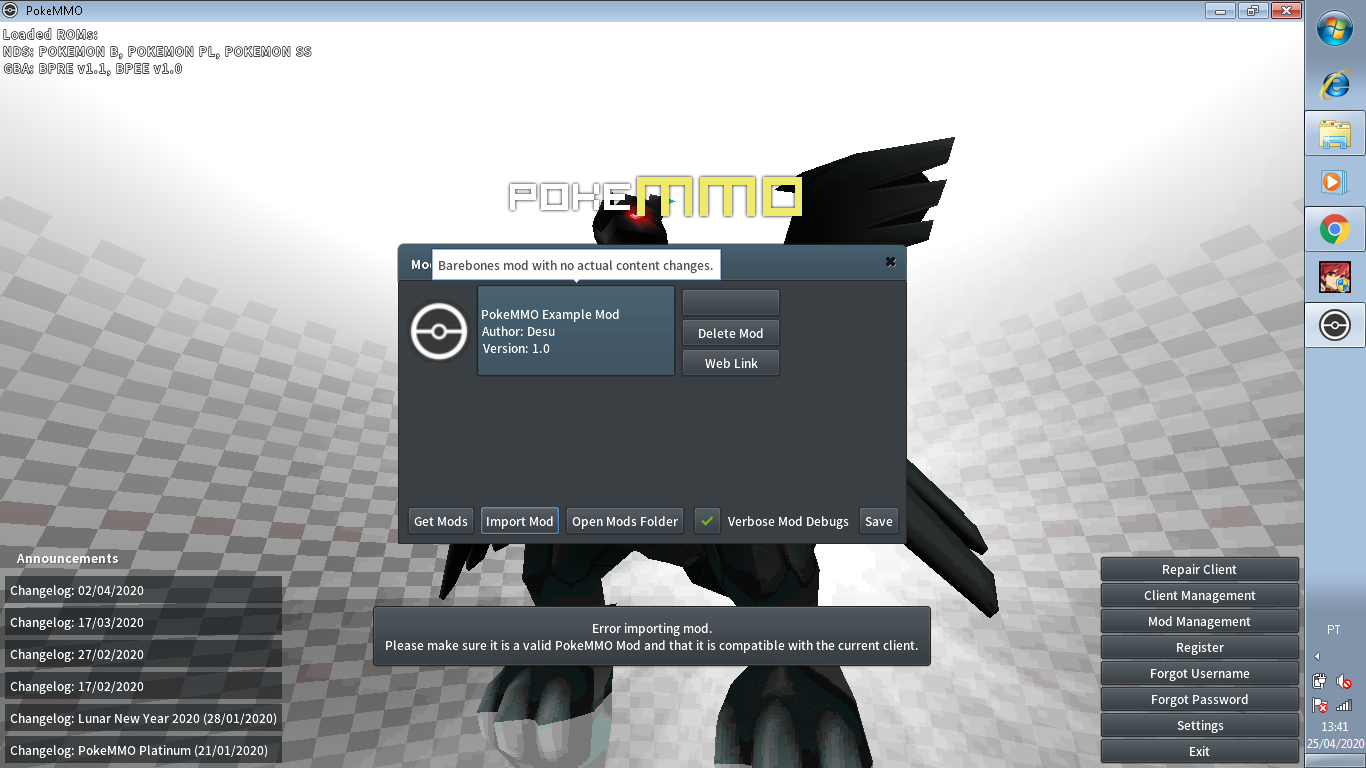
Task: Open Mods Folder button
Action: [625, 521]
